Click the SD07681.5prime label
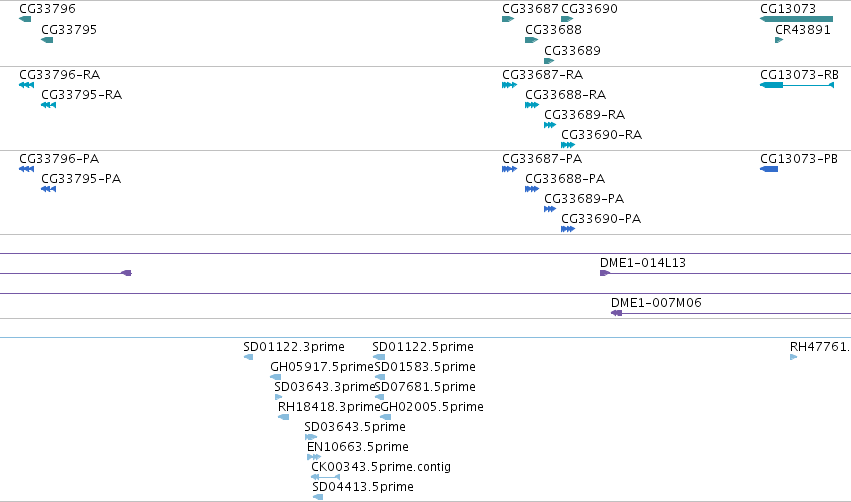 tap(425, 387)
